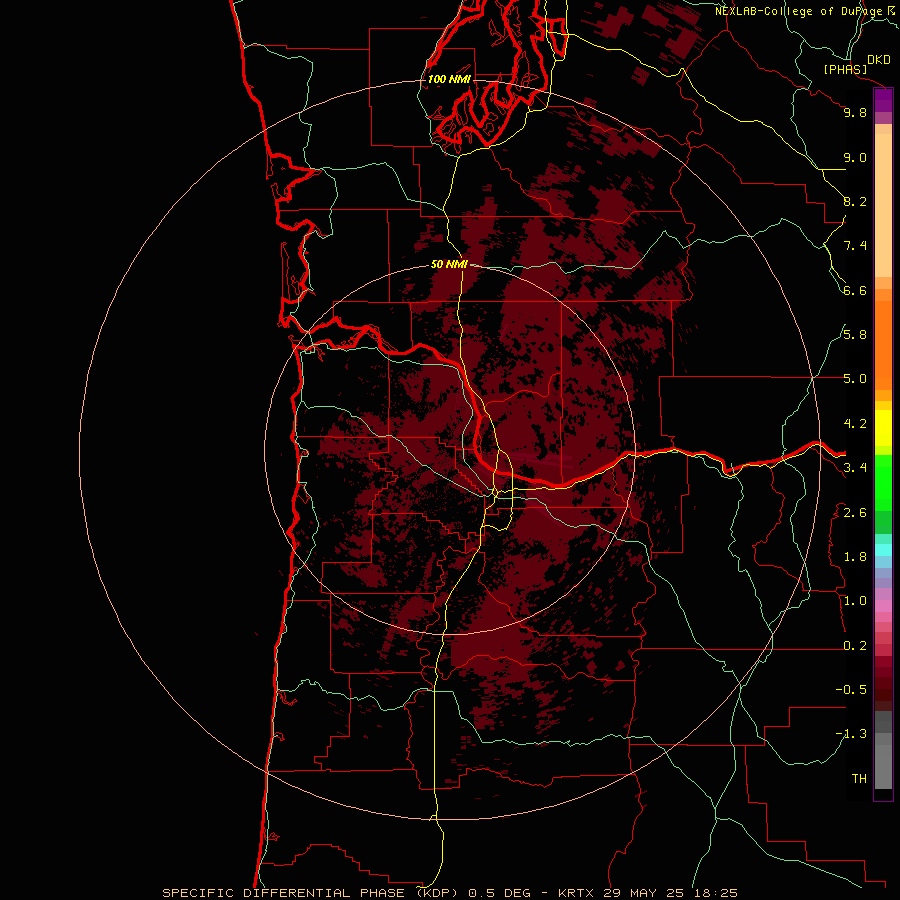Pick the purple band atop the color bar
Image resolution: width=900 pixels, height=900 pixels.
coord(883,100)
